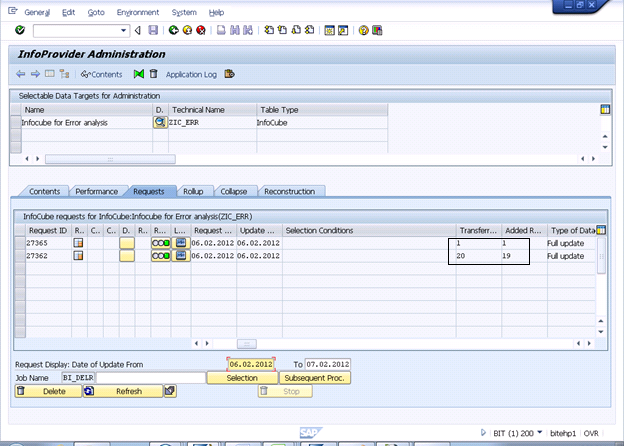The height and width of the screenshot is (446, 626).
Task: Click the icon button right of Refresh
Action: tap(170, 391)
